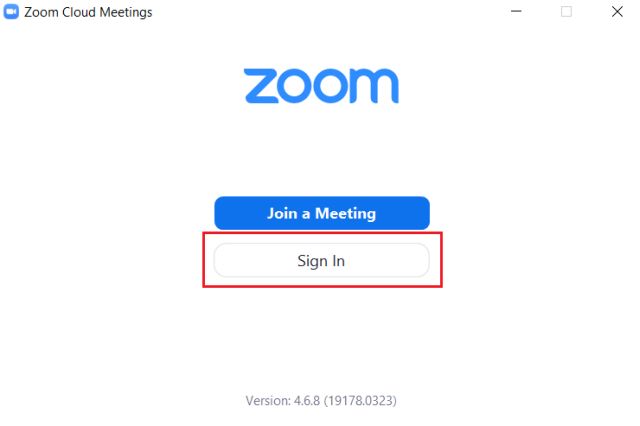The height and width of the screenshot is (426, 640).
Task: Click the second o in zoom logo
Action: pos(329,86)
